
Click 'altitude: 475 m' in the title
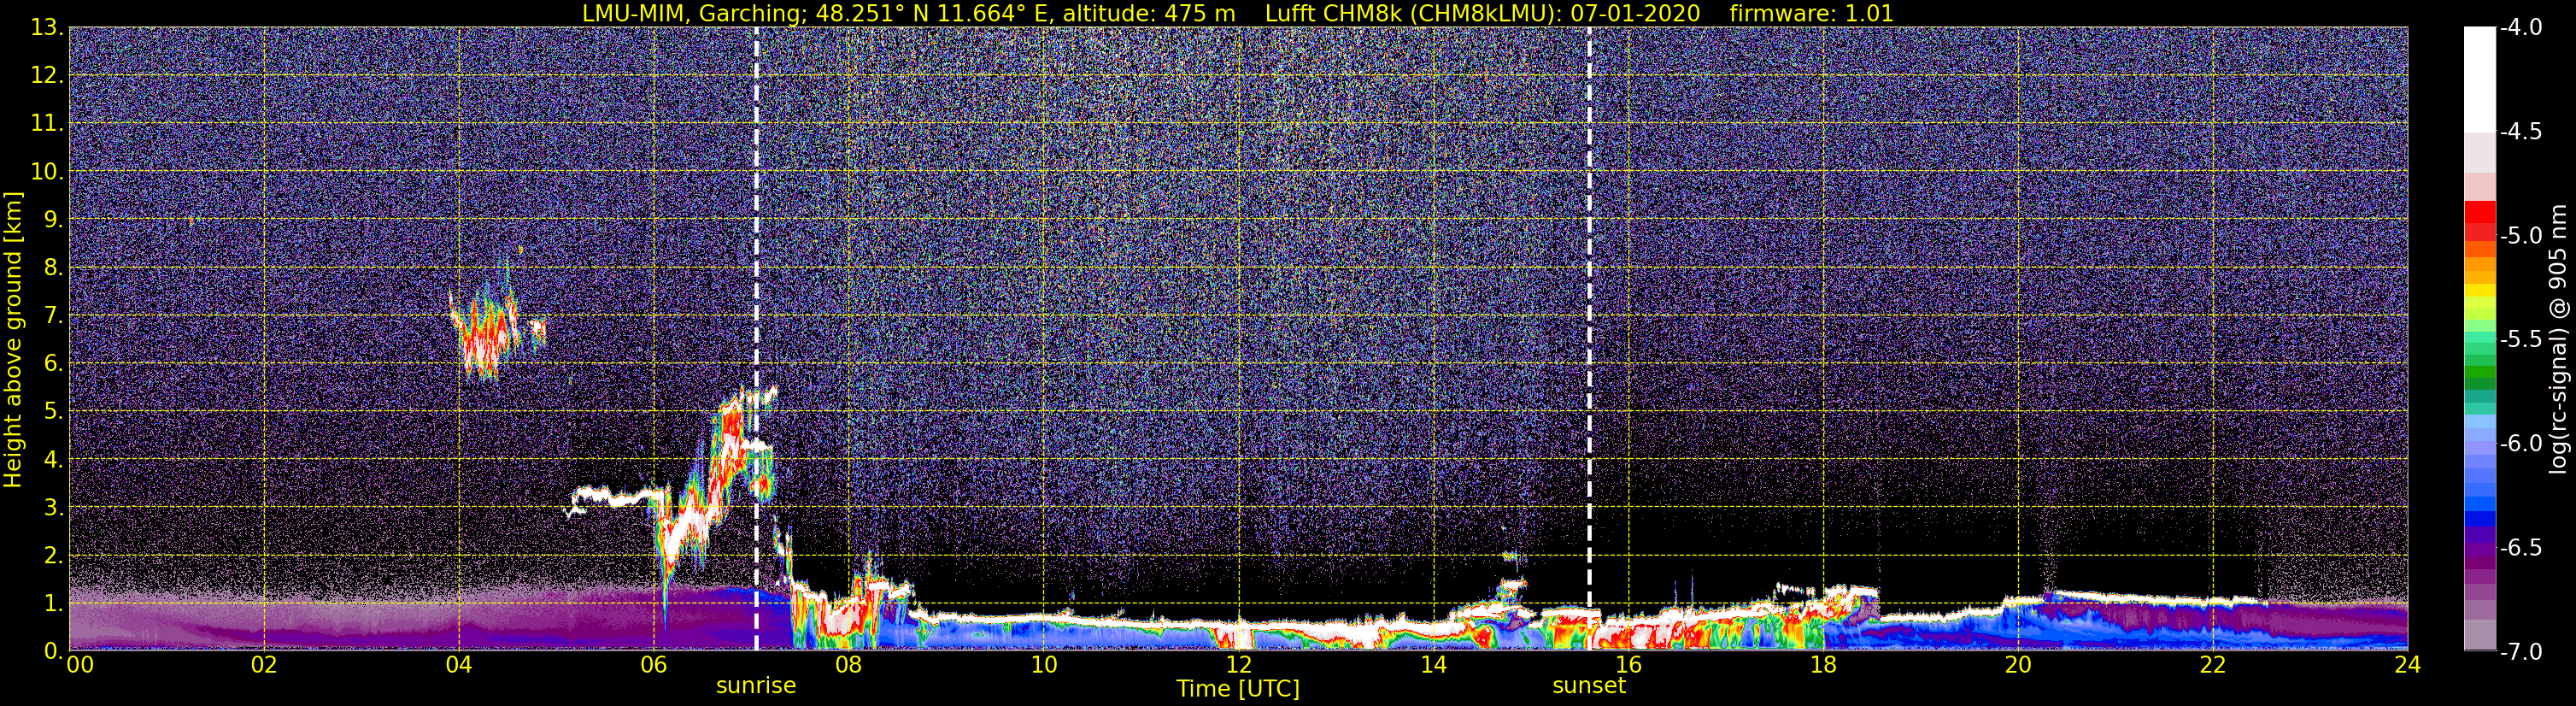point(1150,14)
